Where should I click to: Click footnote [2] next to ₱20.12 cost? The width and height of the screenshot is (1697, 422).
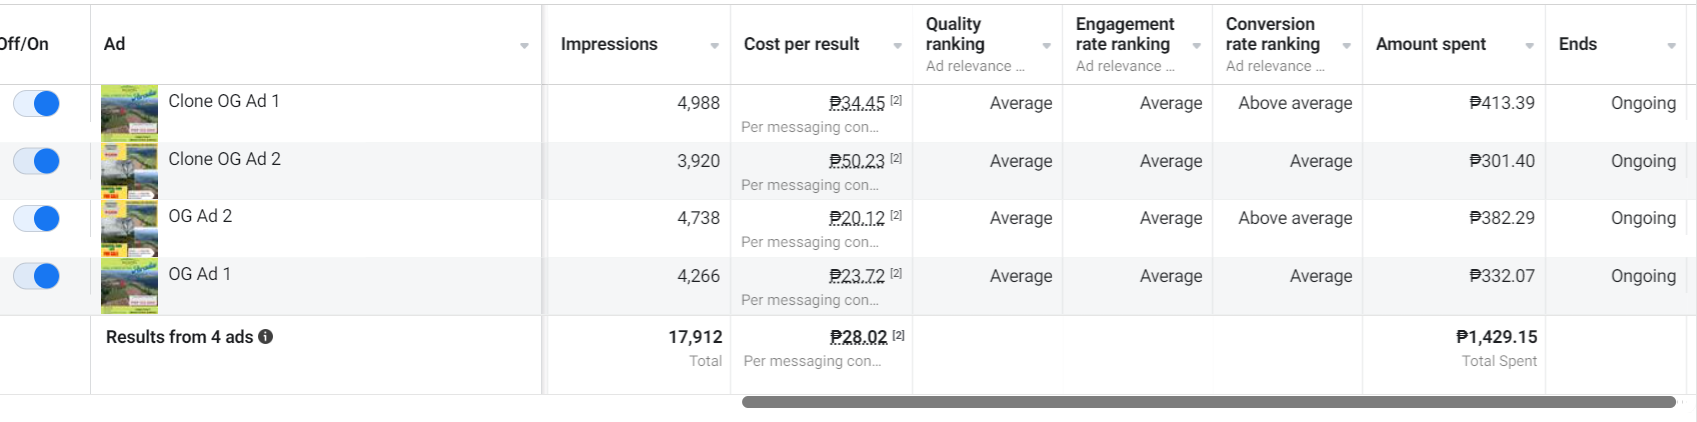(896, 215)
